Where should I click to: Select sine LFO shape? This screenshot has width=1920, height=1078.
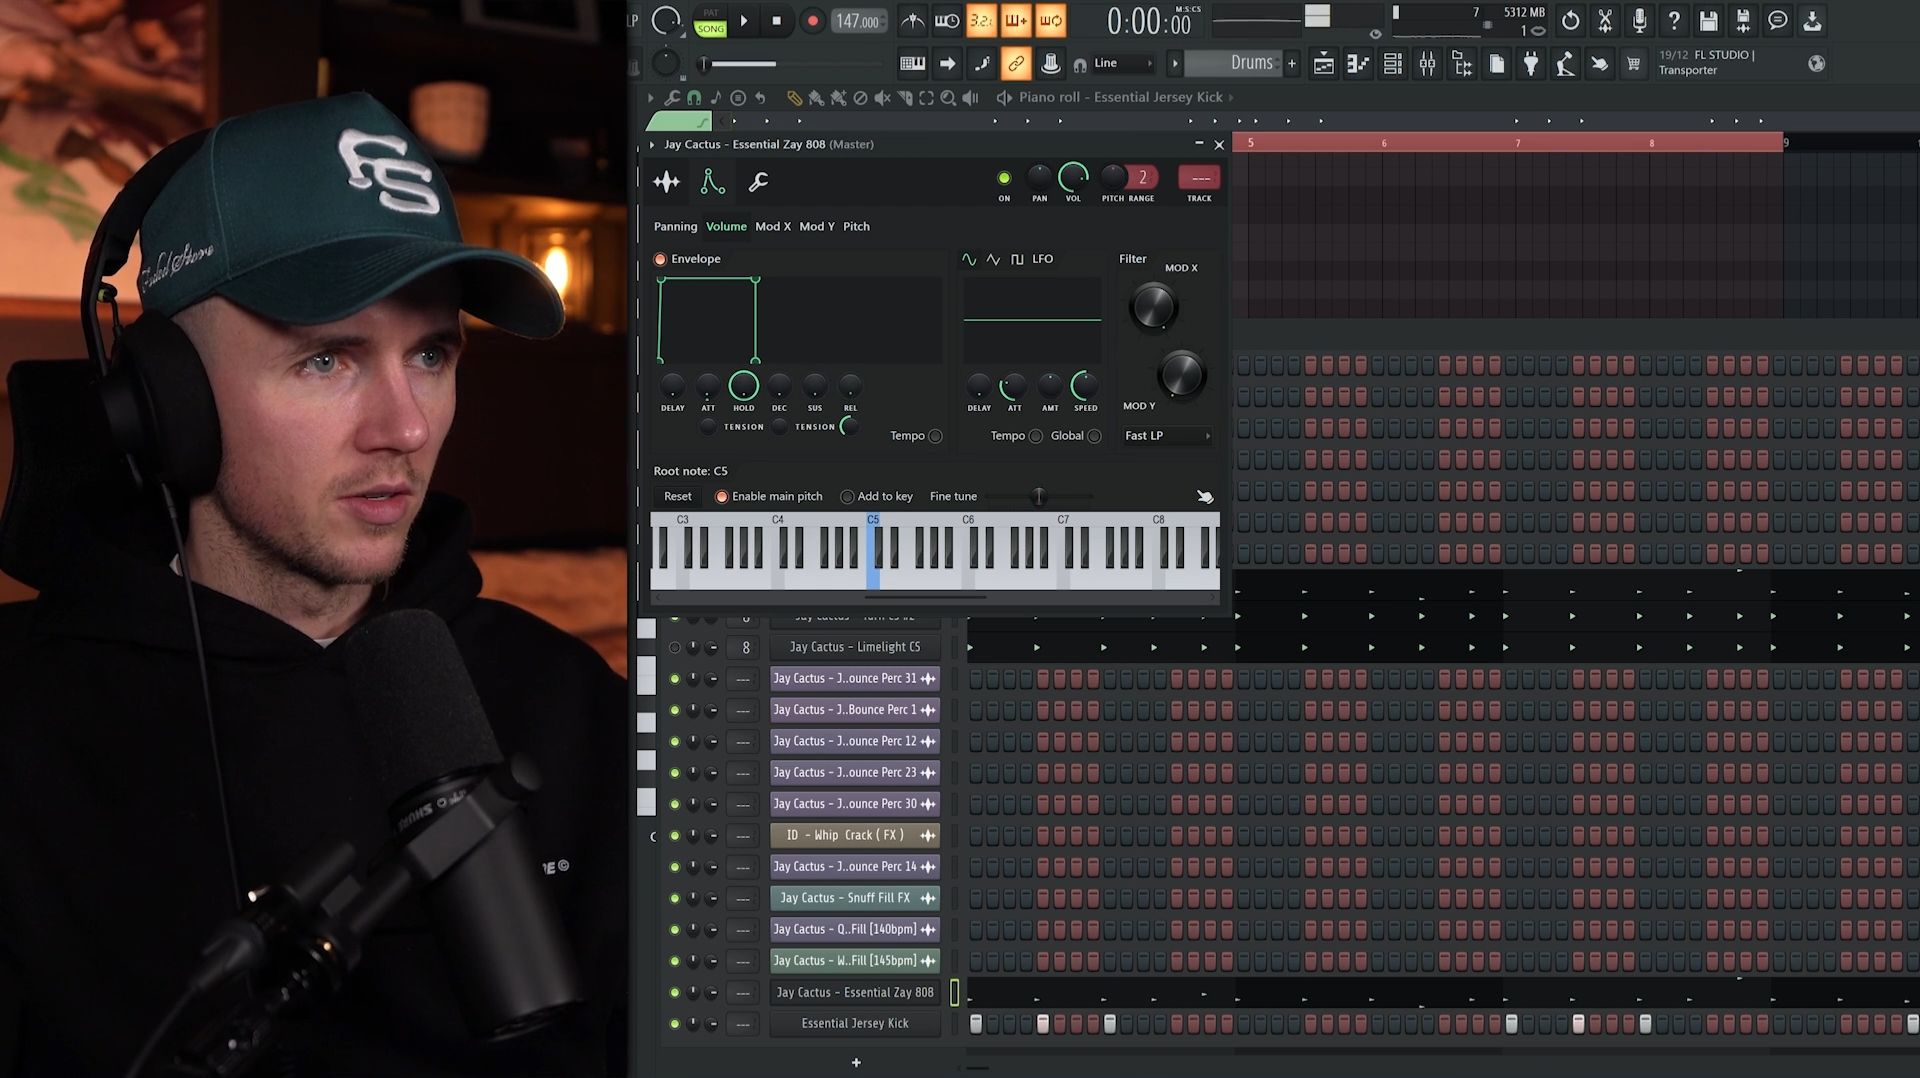pyautogui.click(x=969, y=259)
